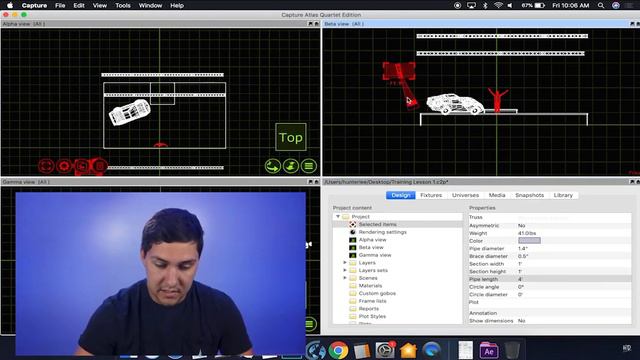Click the Spotlight search icon in menu bar

(601, 5)
